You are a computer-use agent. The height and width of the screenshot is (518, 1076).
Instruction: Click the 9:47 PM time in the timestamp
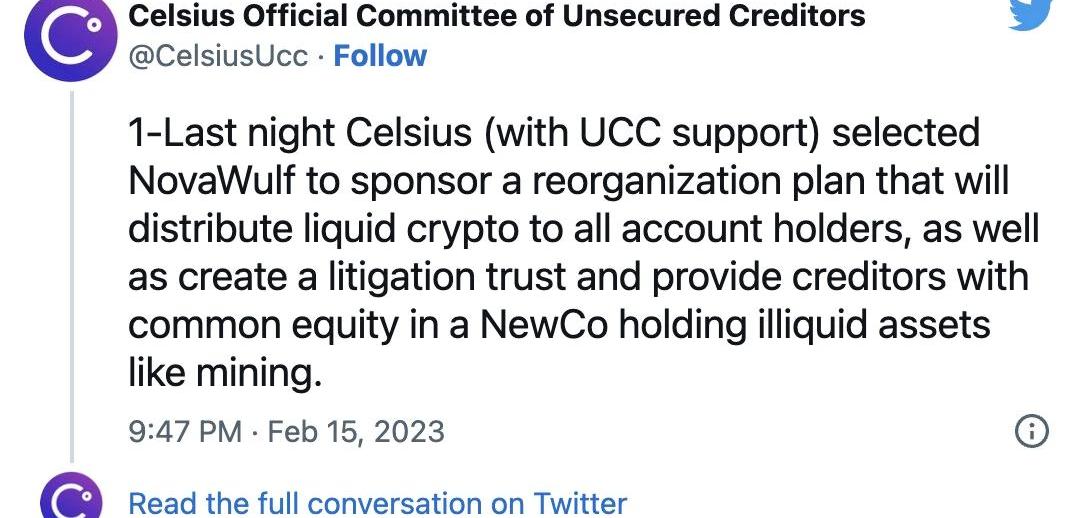(x=185, y=432)
